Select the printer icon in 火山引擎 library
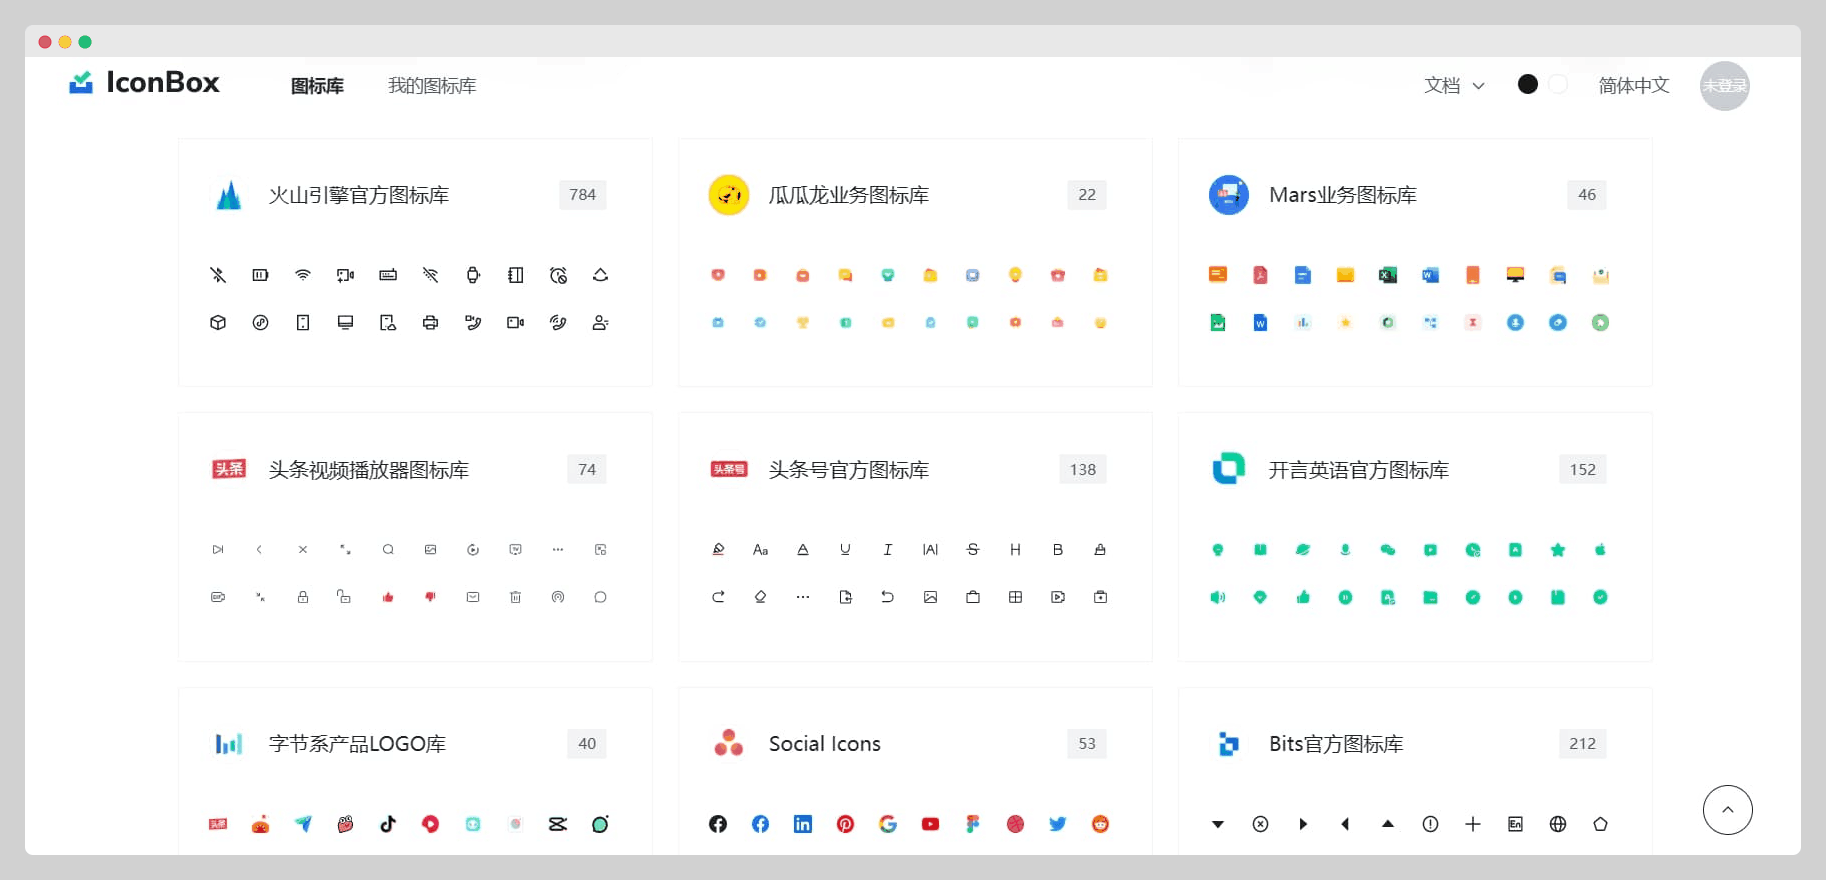This screenshot has width=1826, height=880. [x=430, y=323]
